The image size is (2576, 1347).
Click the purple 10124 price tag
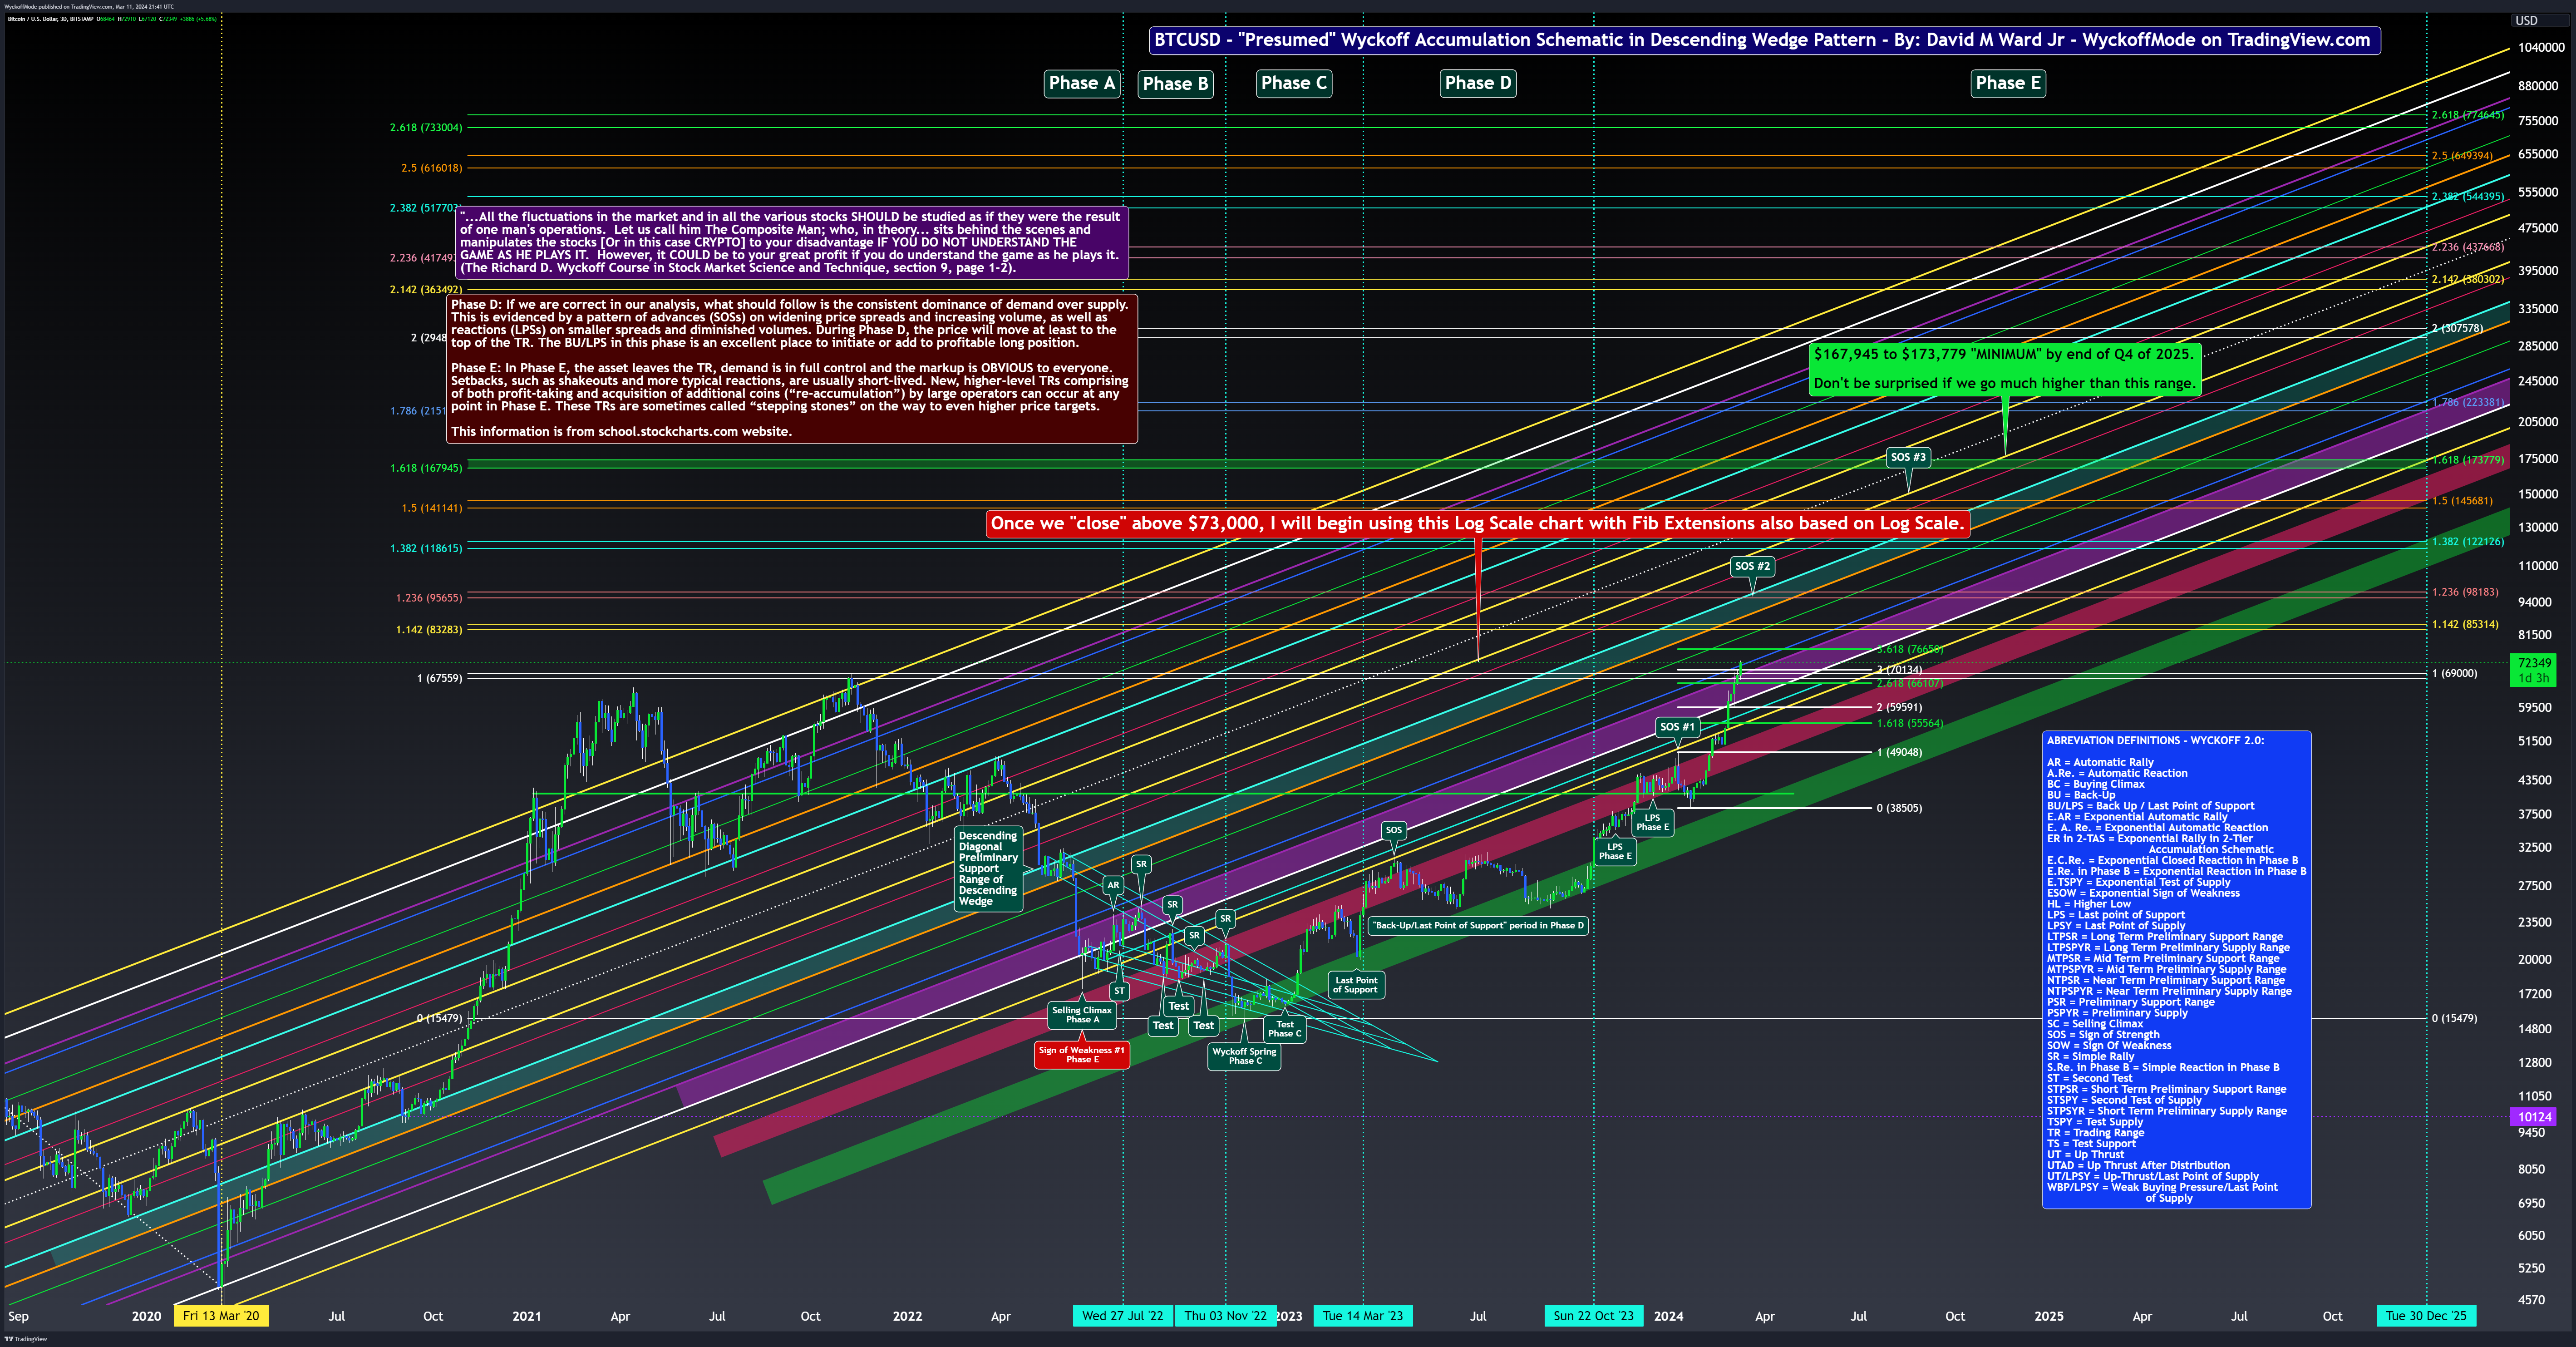(x=2533, y=1117)
